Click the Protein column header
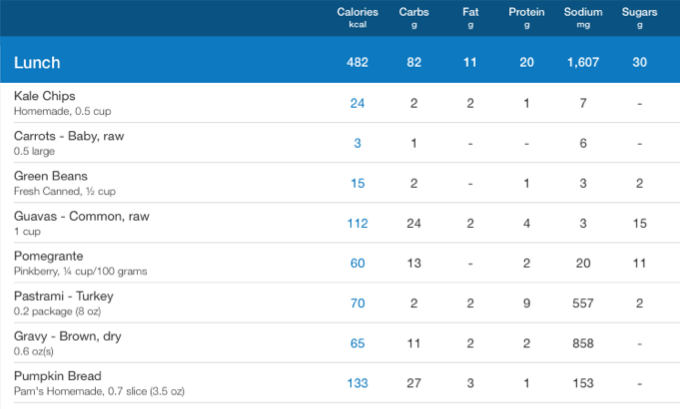 (526, 17)
